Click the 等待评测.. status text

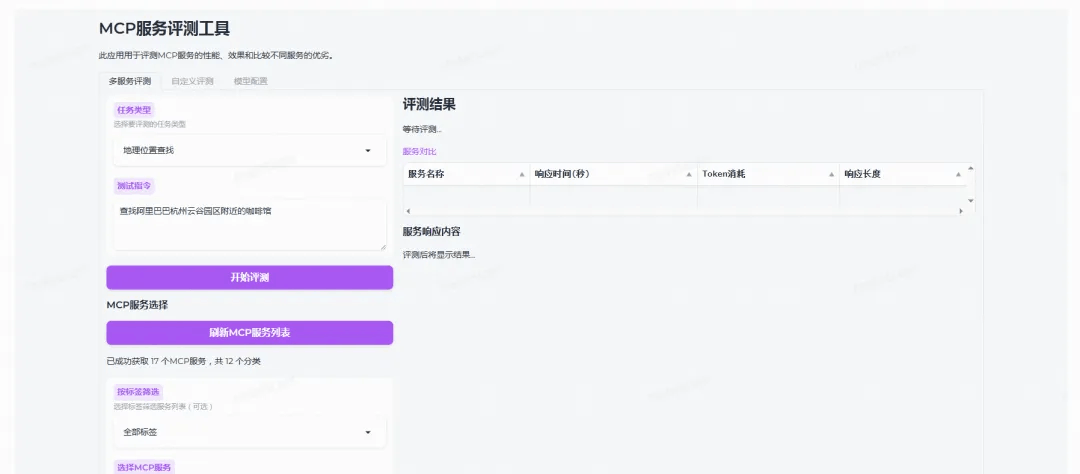(x=422, y=130)
